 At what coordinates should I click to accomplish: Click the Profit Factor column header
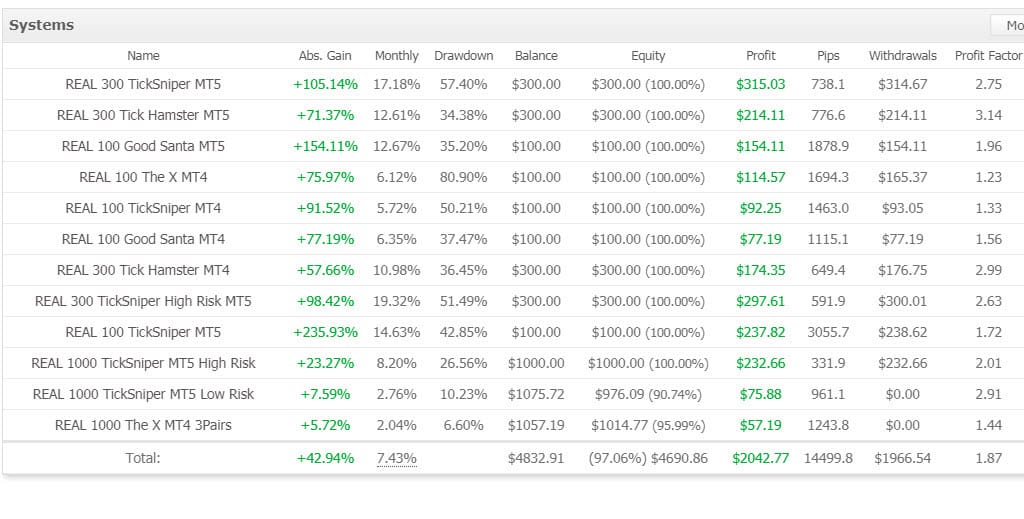click(988, 56)
